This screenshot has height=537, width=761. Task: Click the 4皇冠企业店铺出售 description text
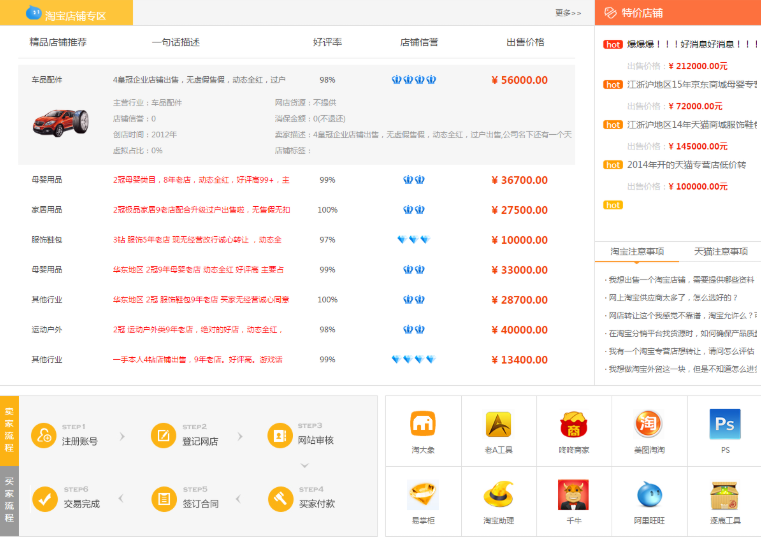[x=199, y=80]
